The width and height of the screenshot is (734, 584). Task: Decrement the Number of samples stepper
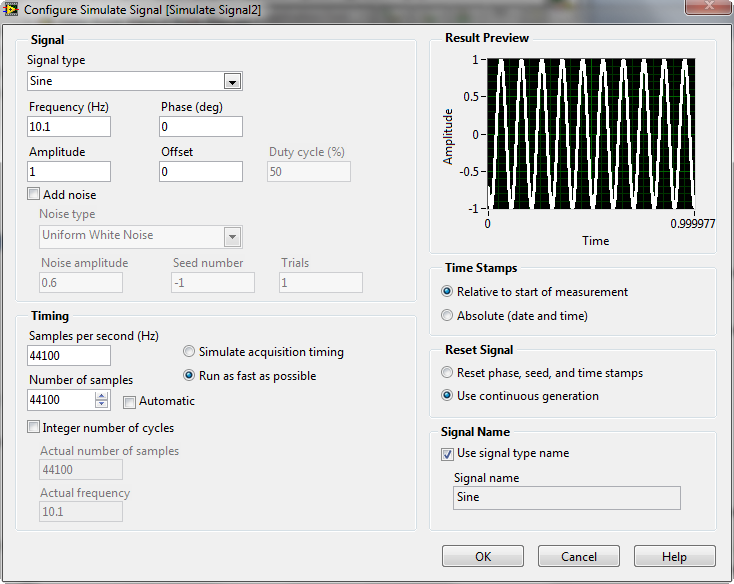[x=101, y=405]
